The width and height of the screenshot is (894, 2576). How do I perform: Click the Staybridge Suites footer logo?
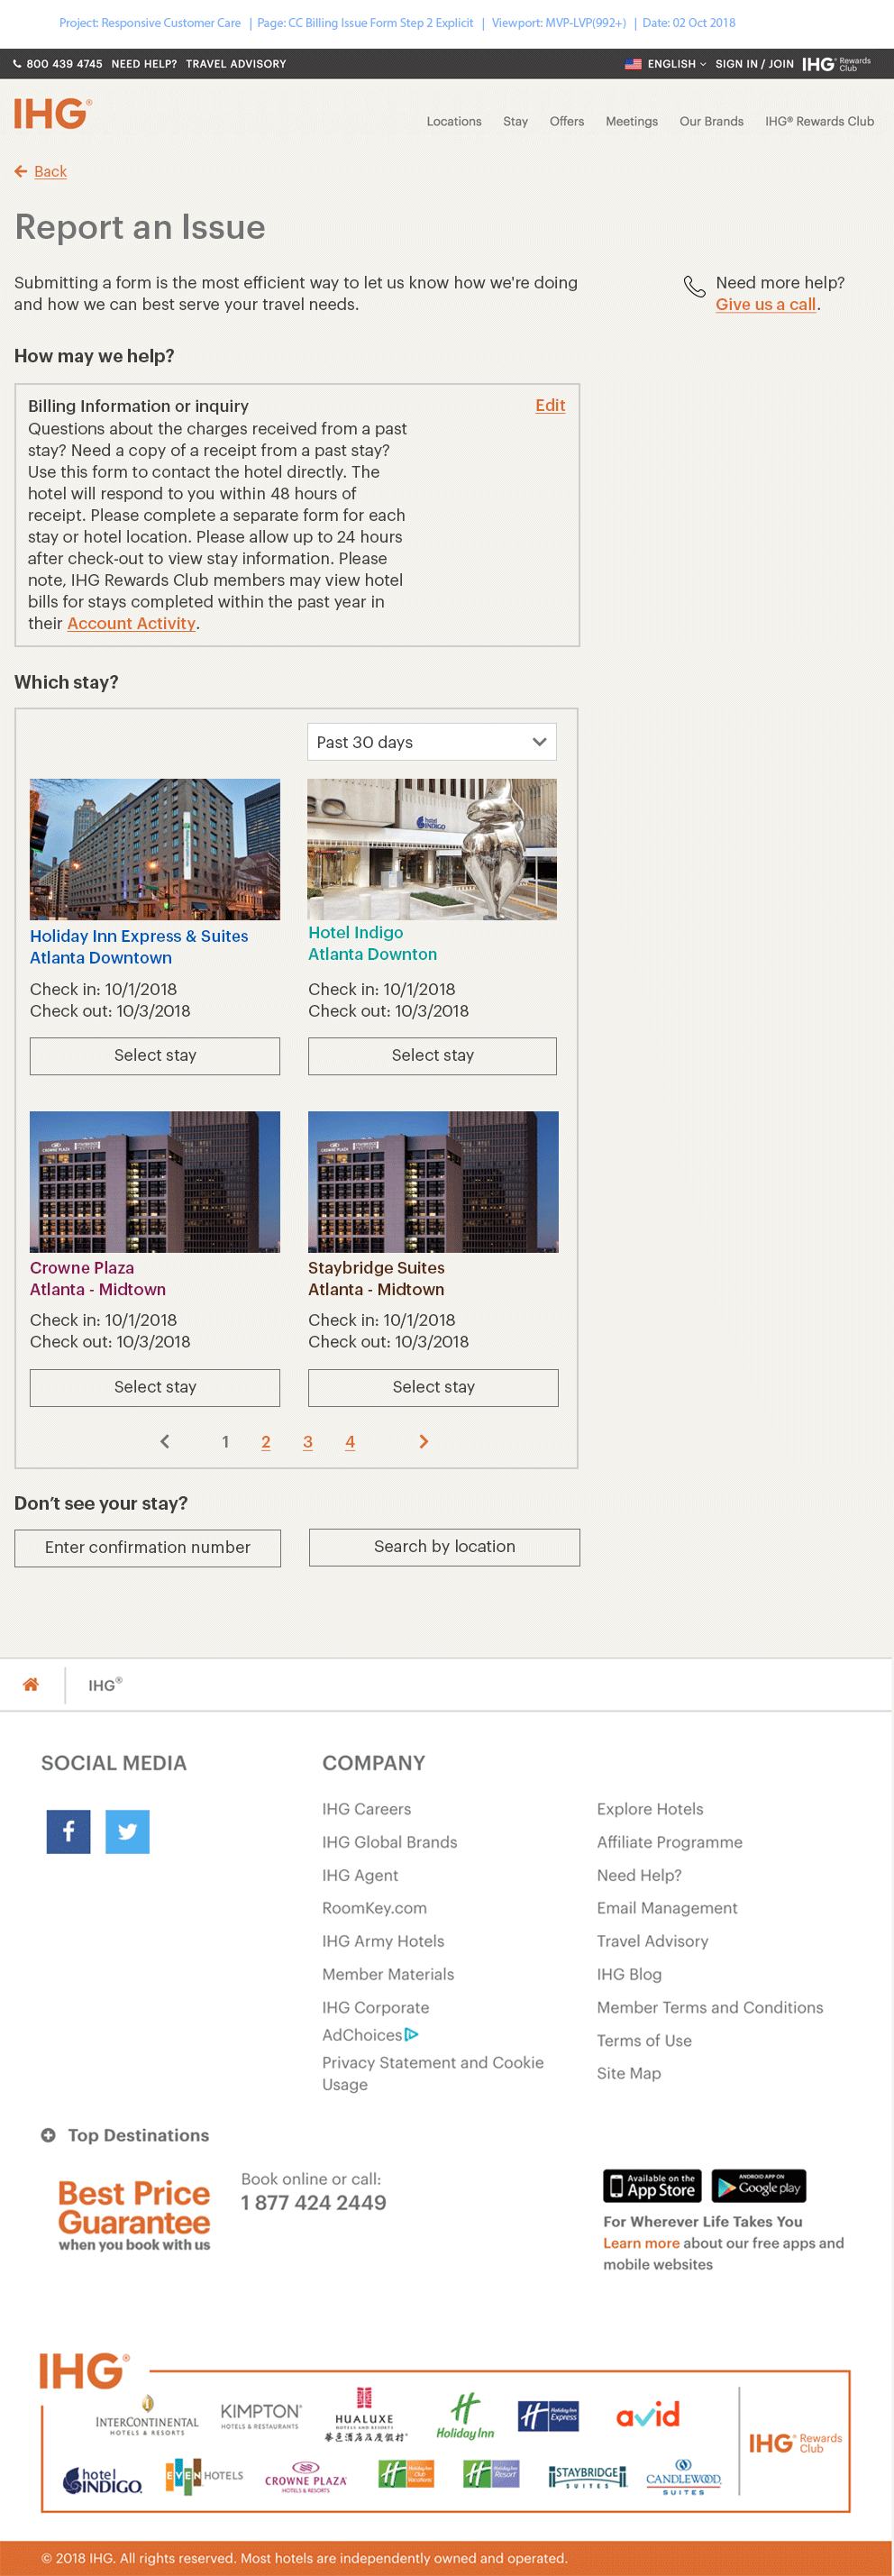587,2476
